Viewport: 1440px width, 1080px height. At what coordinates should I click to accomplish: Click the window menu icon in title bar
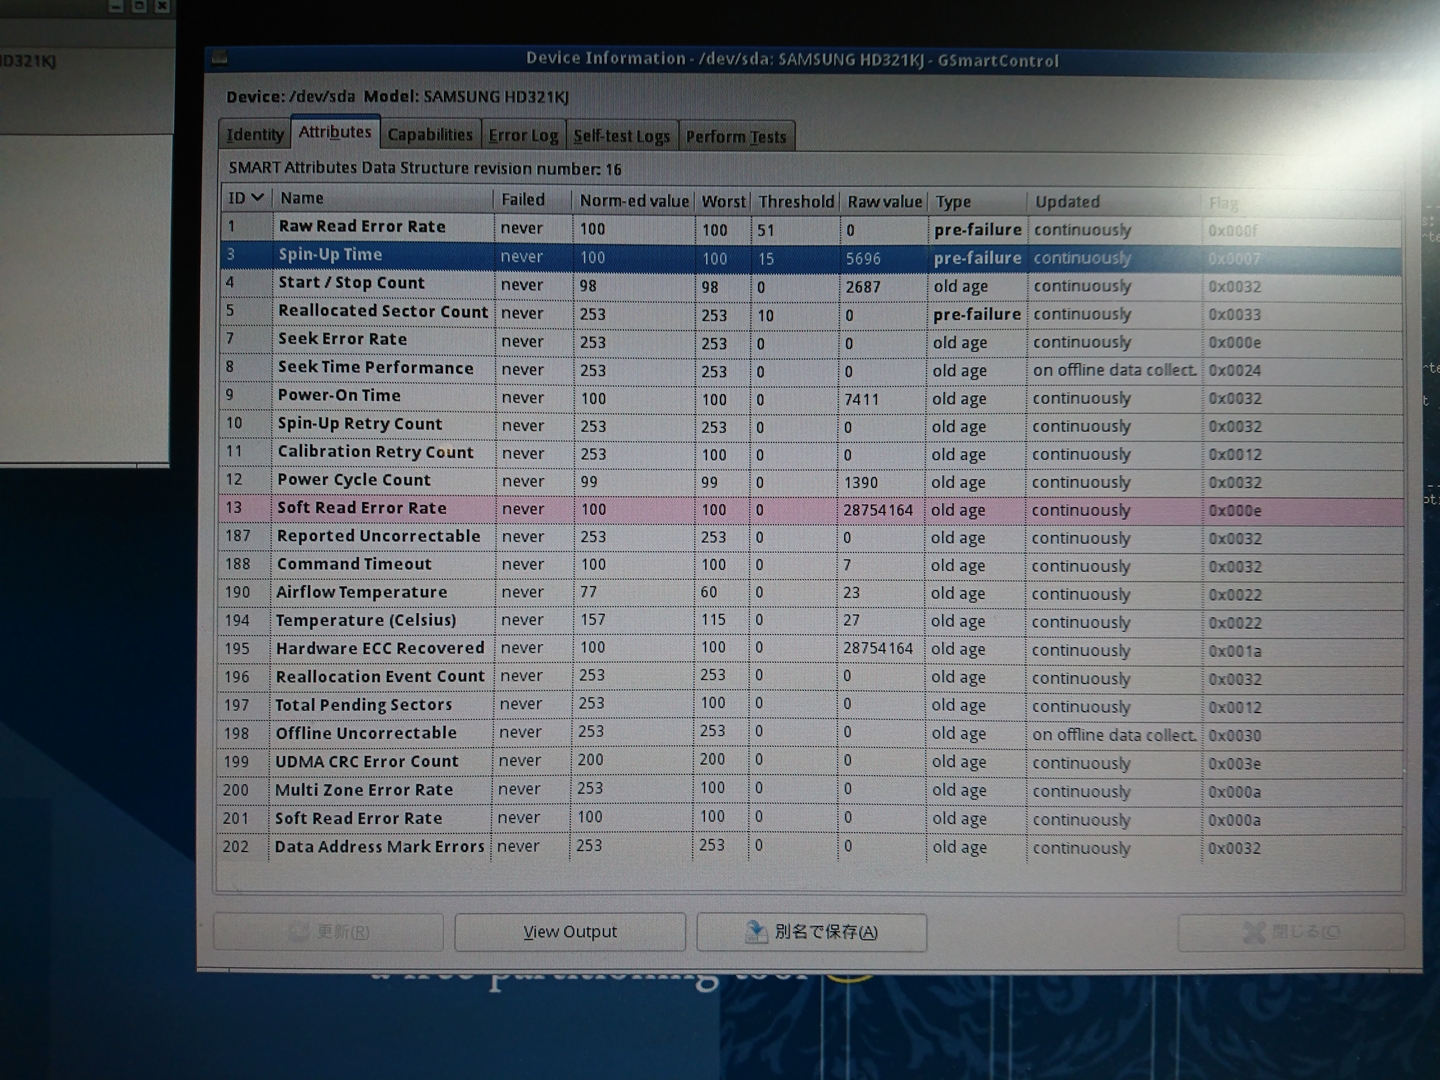click(x=219, y=58)
